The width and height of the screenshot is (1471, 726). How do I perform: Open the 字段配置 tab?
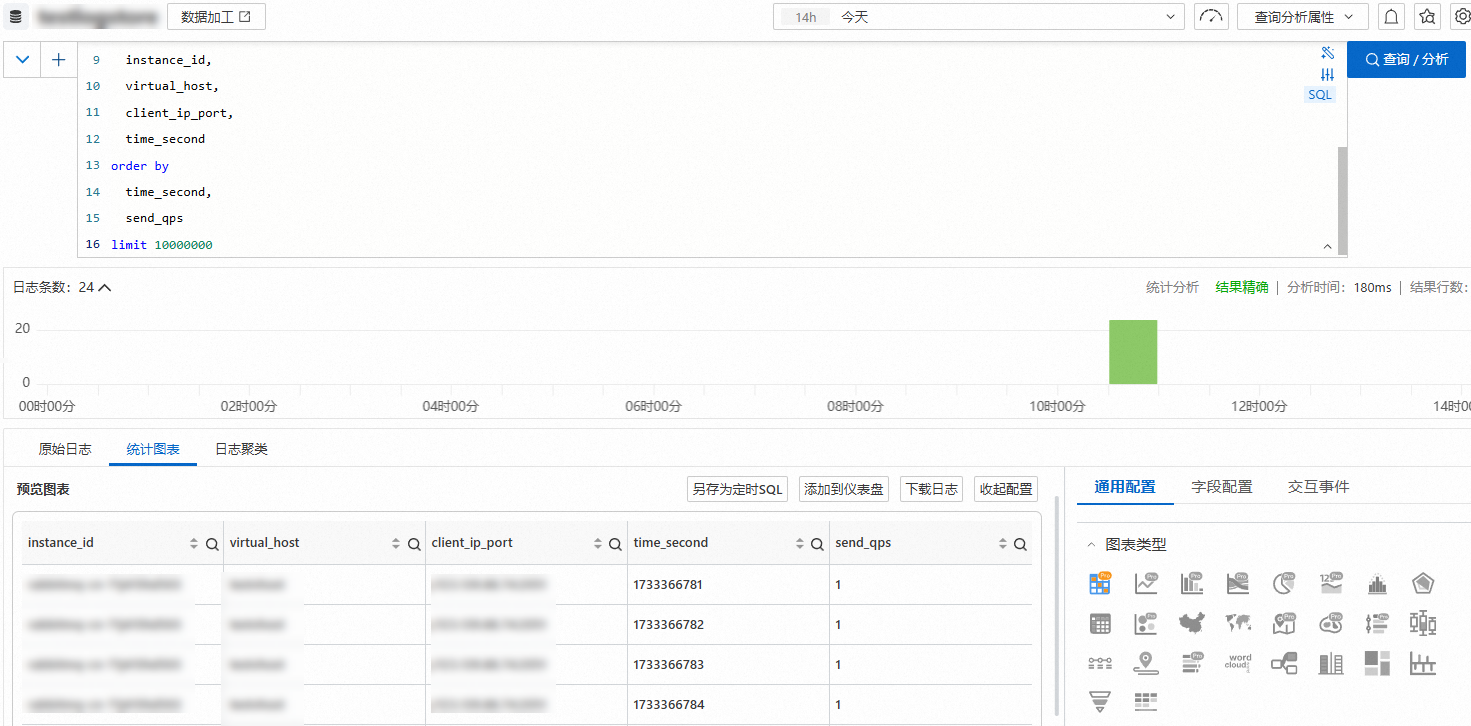(1222, 487)
